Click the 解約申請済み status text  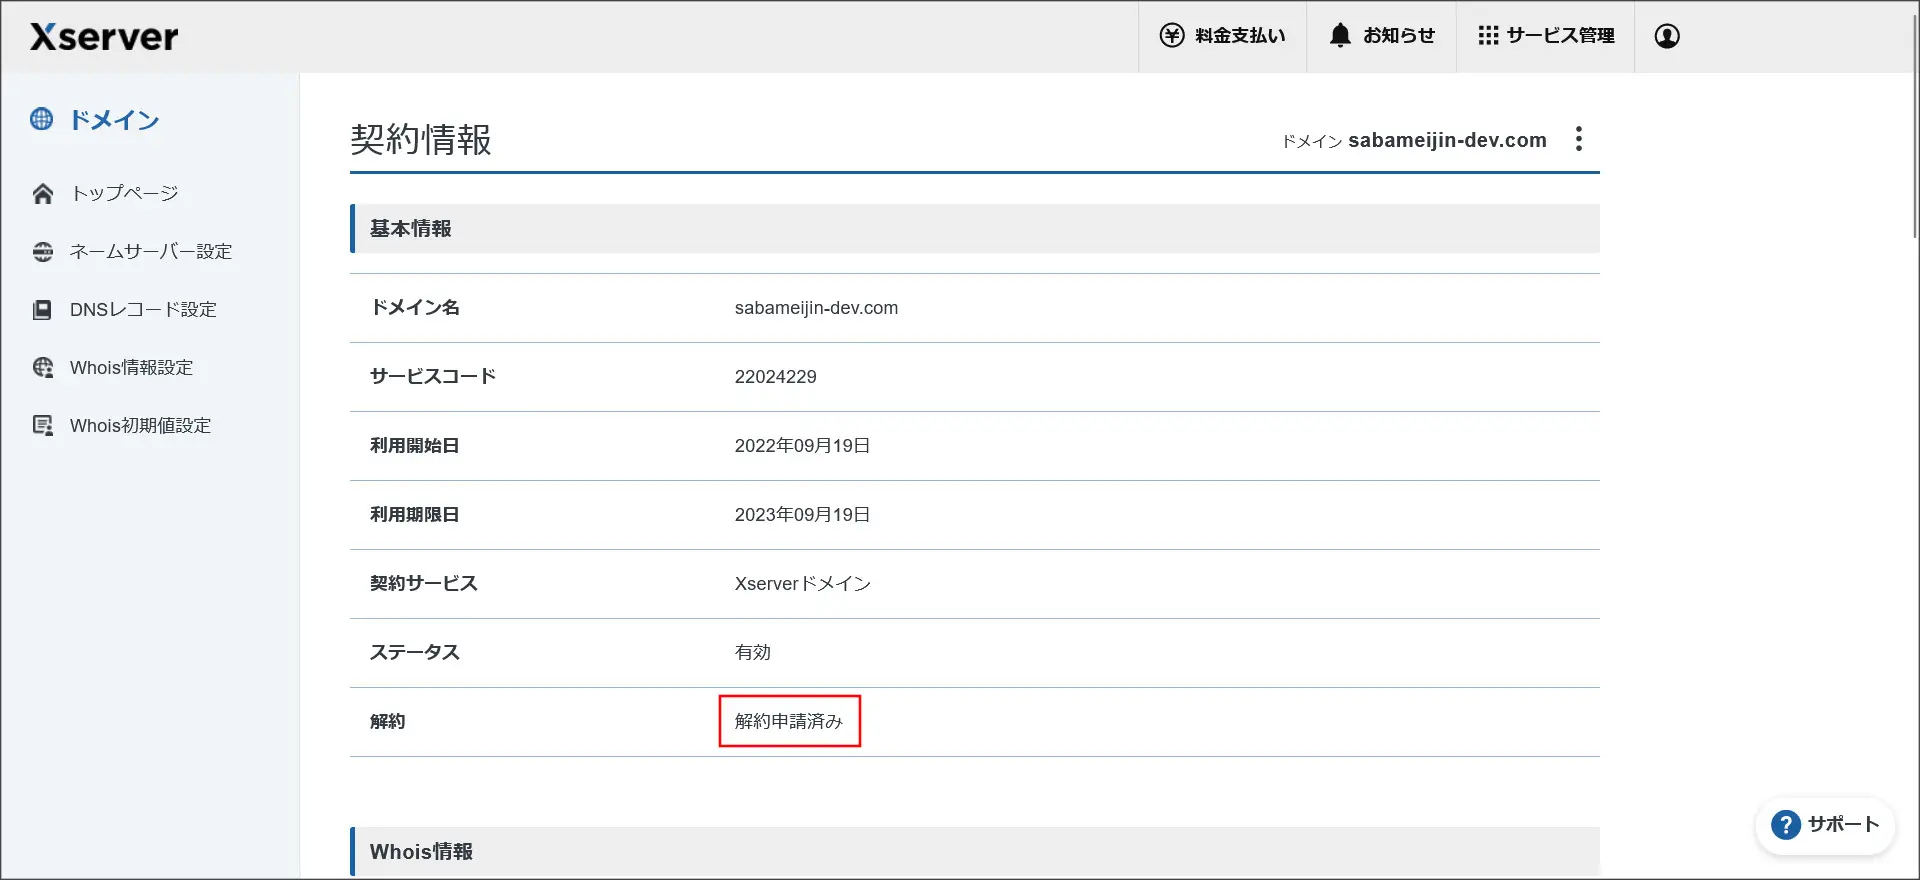tap(789, 722)
